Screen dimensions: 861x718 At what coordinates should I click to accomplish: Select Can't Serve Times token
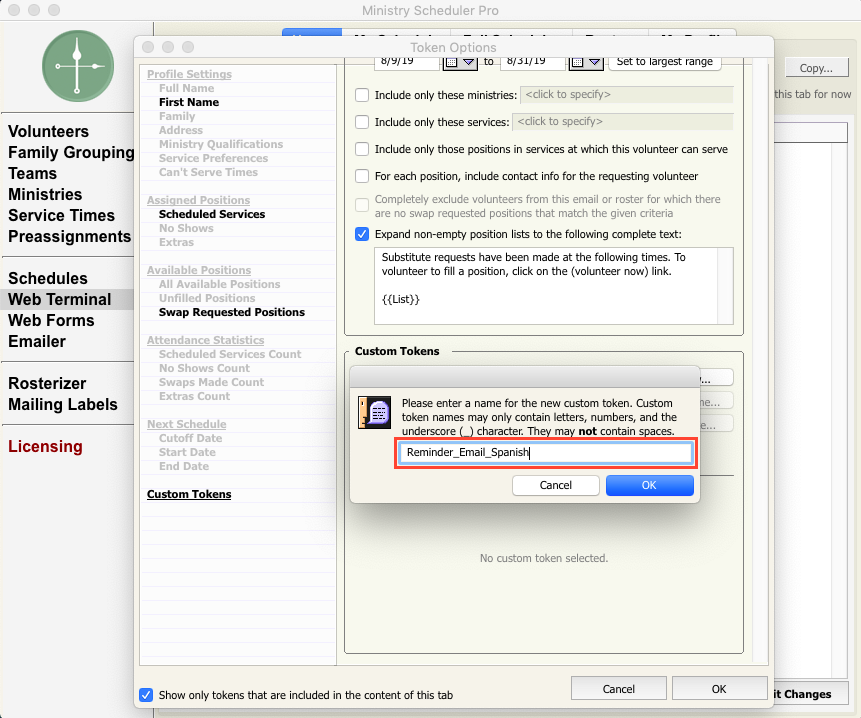(208, 172)
